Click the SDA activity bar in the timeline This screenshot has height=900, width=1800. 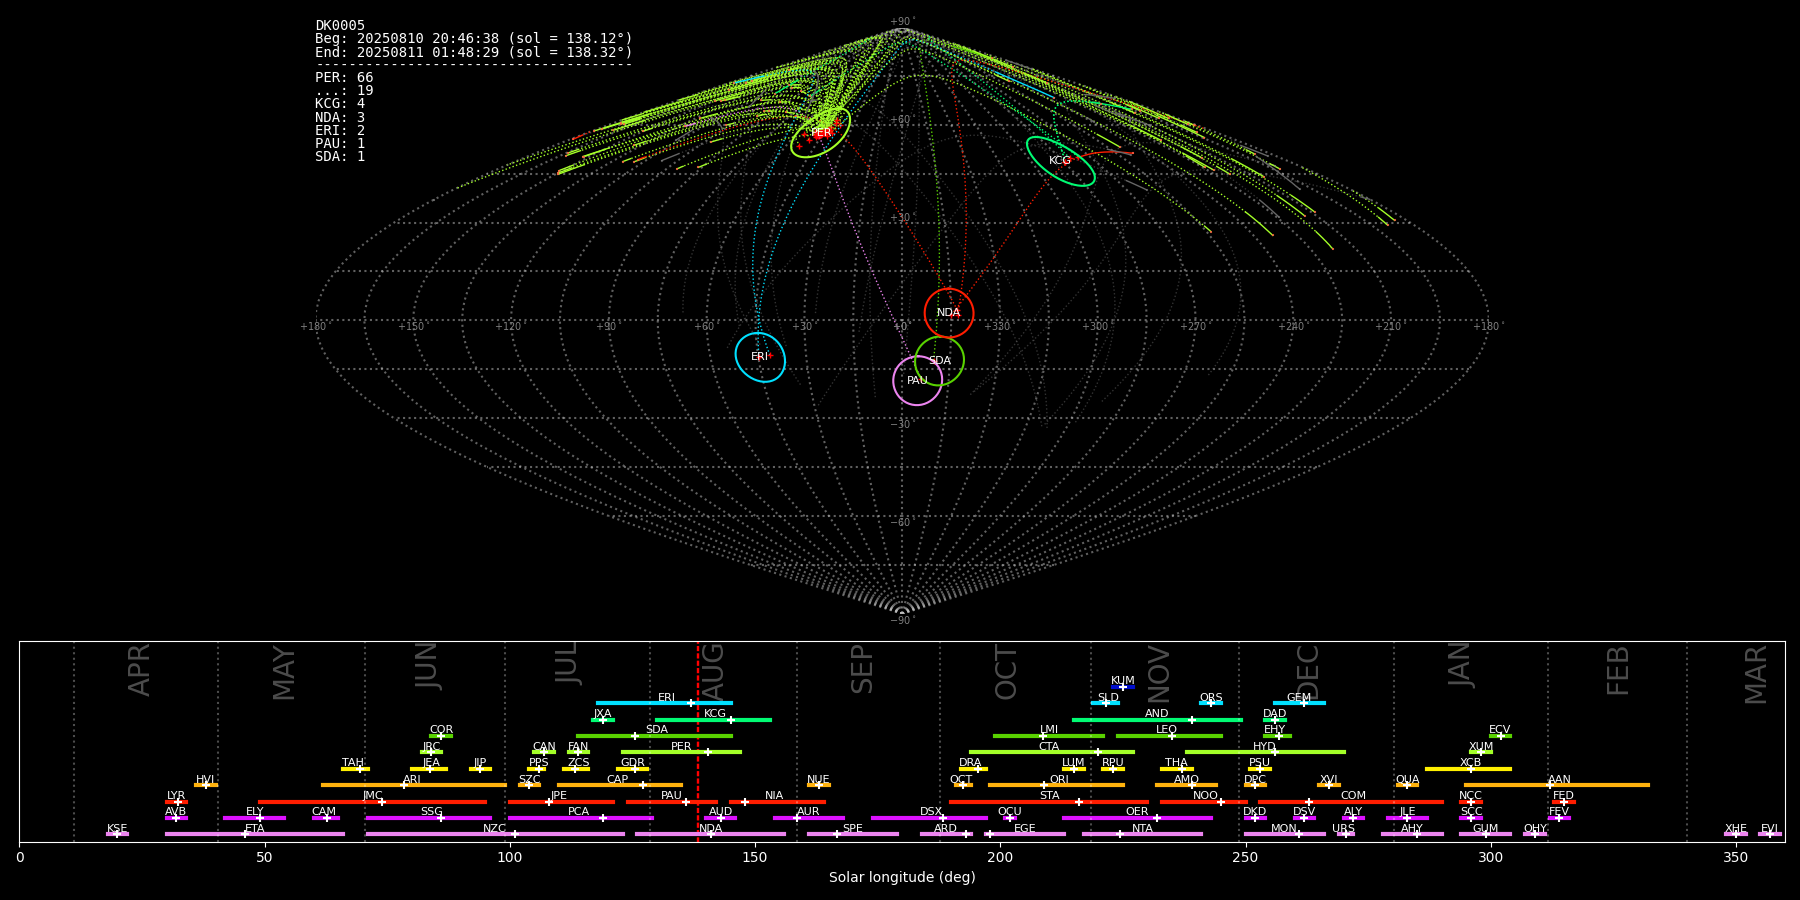tap(654, 736)
